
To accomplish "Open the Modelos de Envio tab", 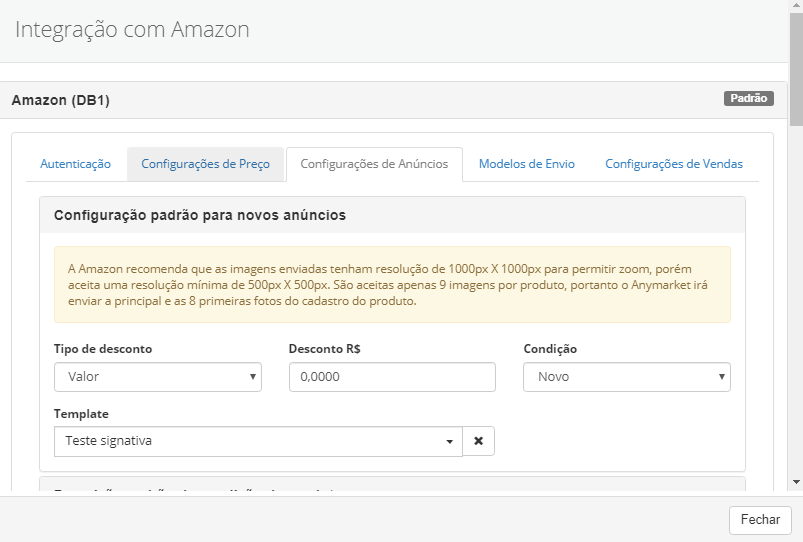I will tap(526, 164).
